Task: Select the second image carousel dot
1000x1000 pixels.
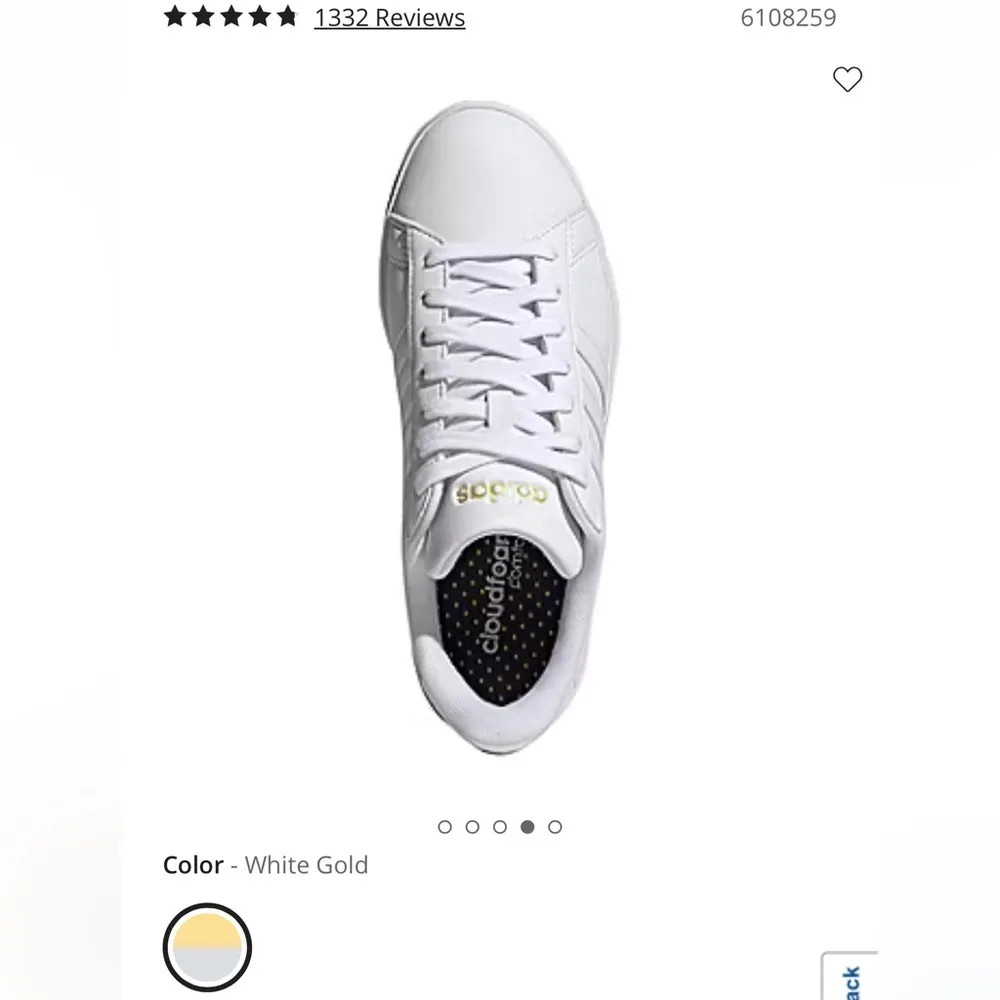Action: 472,827
